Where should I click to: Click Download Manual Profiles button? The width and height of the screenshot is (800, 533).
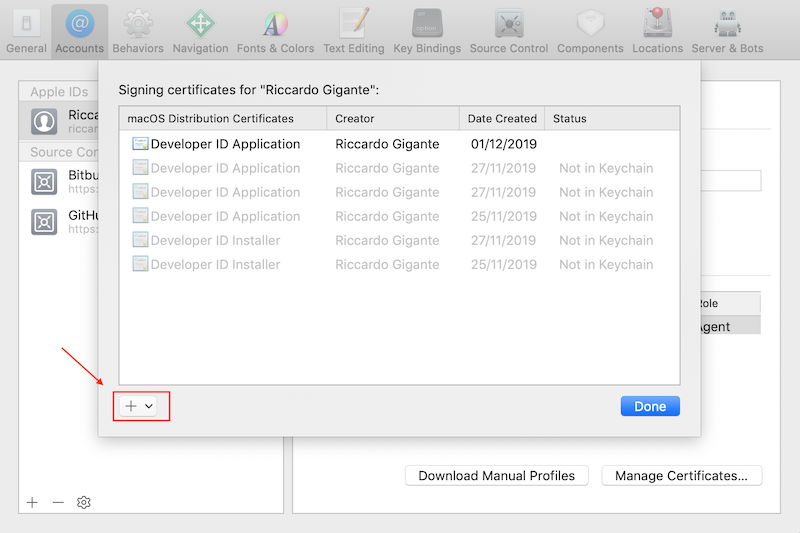pyautogui.click(x=496, y=476)
